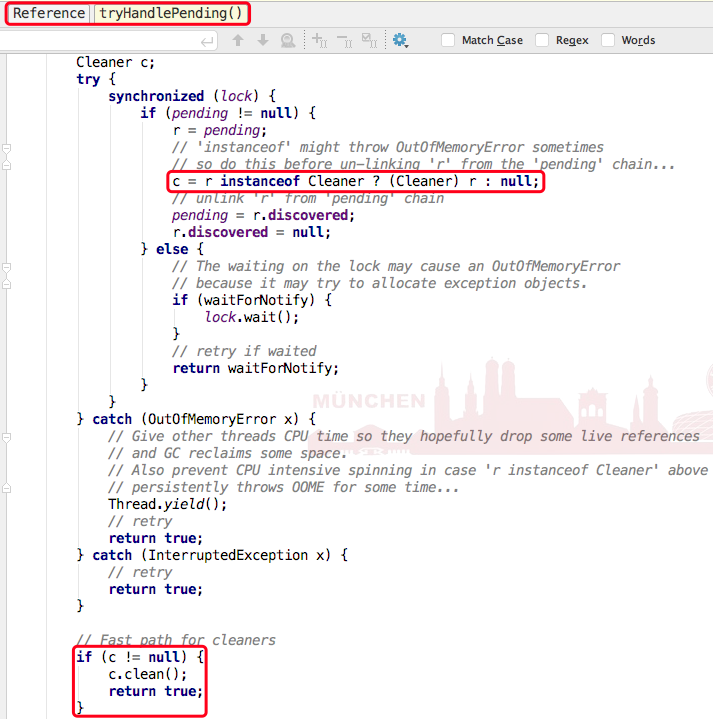713x719 pixels.
Task: Click "catch (OutOfMemoryError x)" line
Action: click(x=196, y=419)
